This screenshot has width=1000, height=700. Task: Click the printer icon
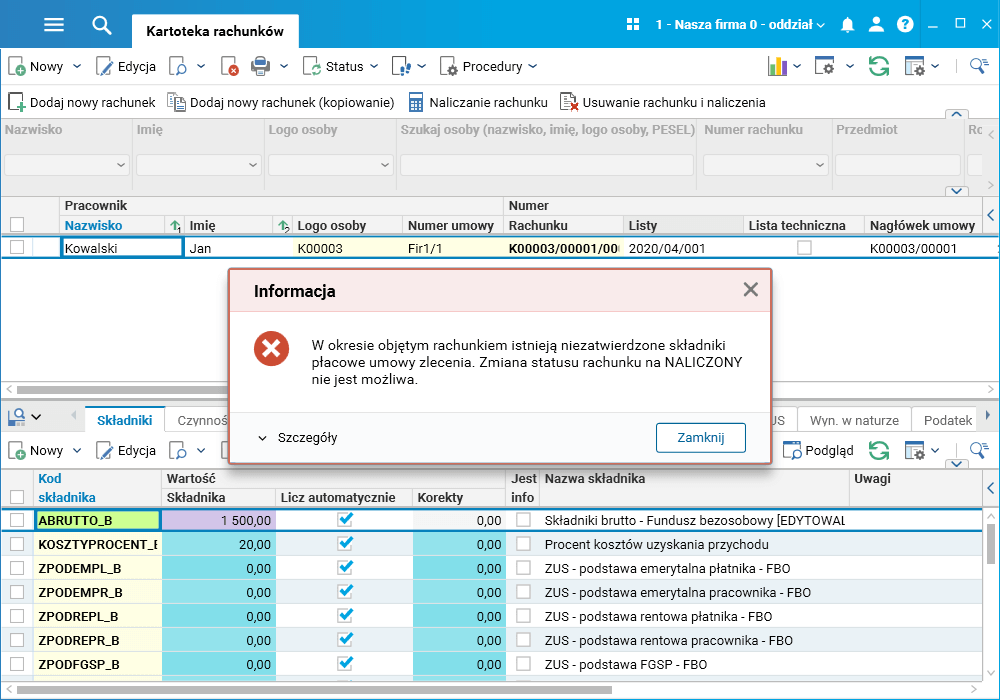(260, 66)
